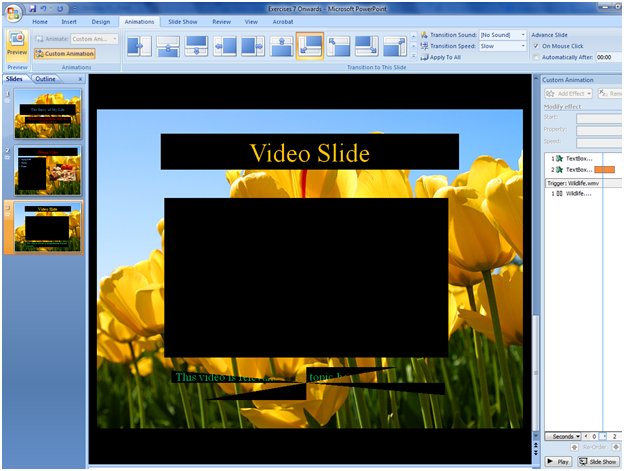This screenshot has width=624, height=471.
Task: Open the Outline pane tab
Action: pyautogui.click(x=46, y=78)
